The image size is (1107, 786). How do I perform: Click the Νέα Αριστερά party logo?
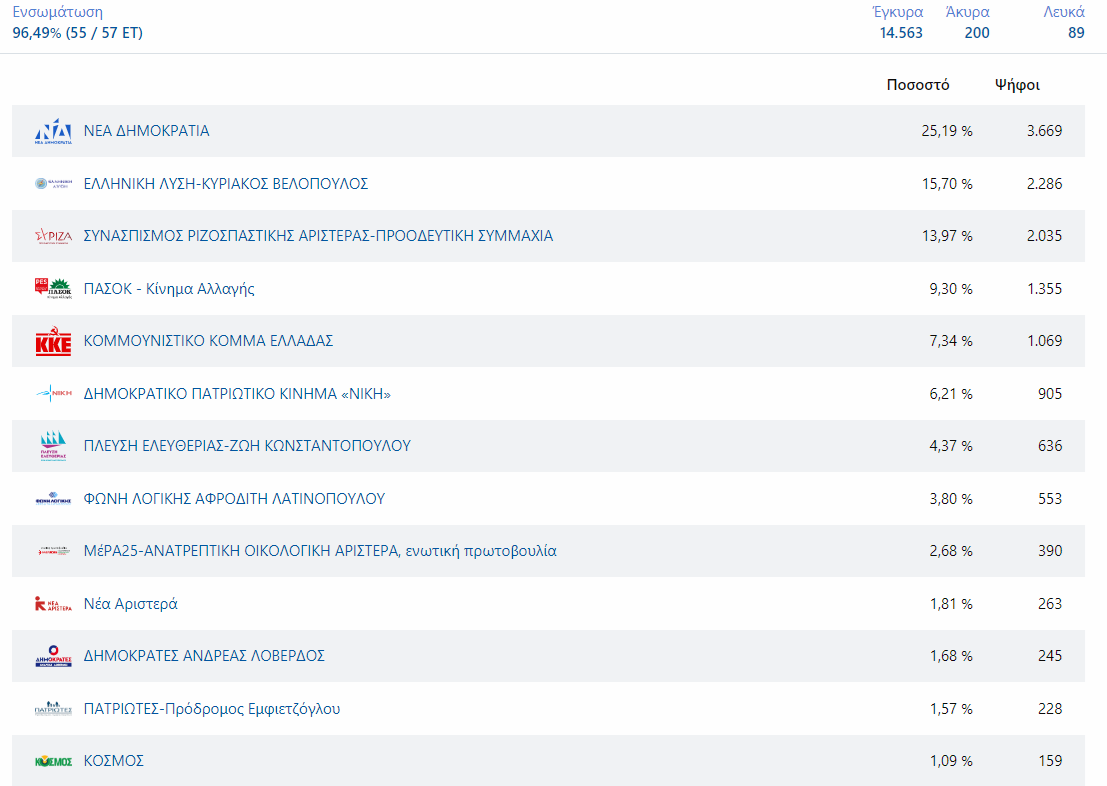tap(54, 604)
